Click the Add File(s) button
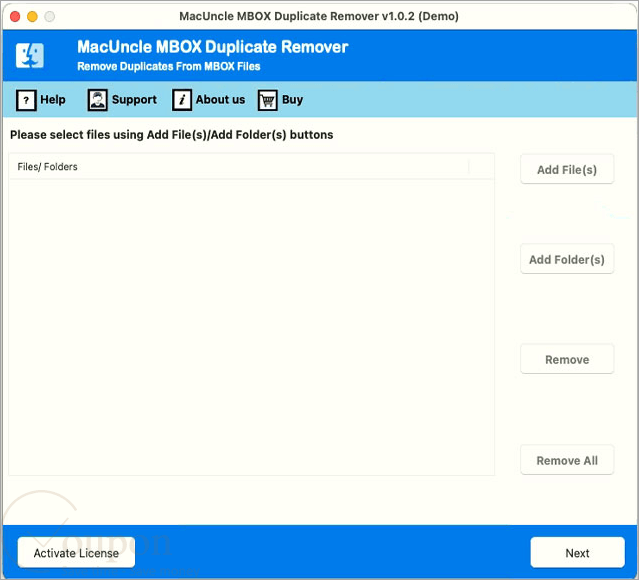This screenshot has height=580, width=639. pyautogui.click(x=567, y=169)
